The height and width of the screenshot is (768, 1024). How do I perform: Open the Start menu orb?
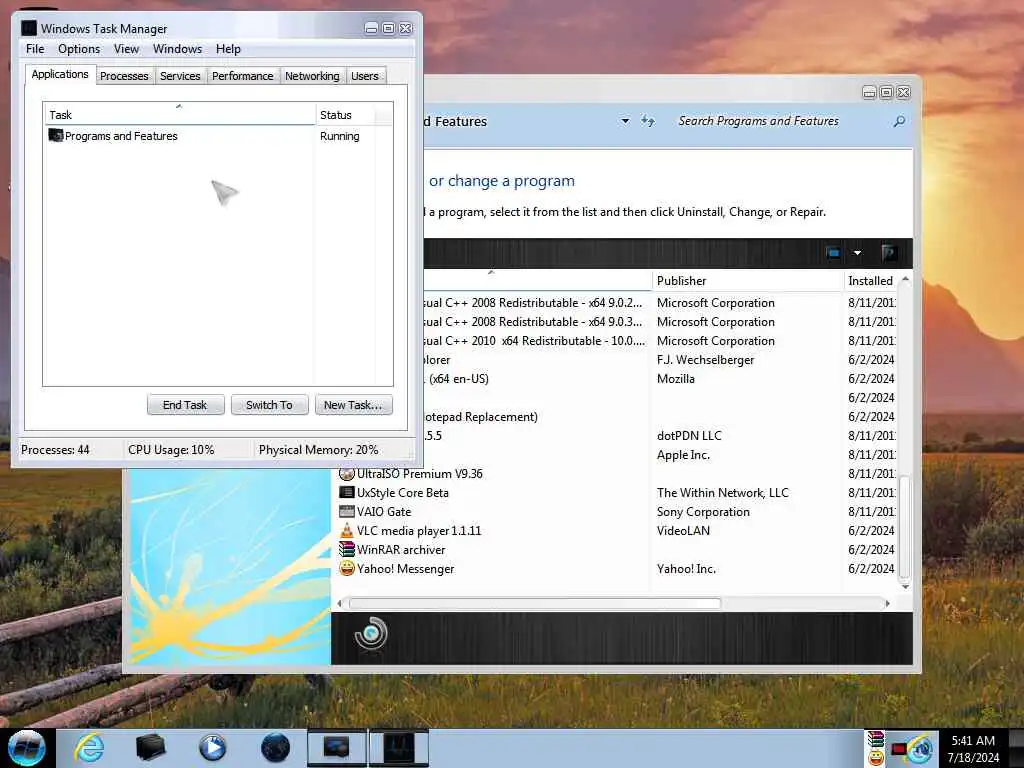coord(26,748)
